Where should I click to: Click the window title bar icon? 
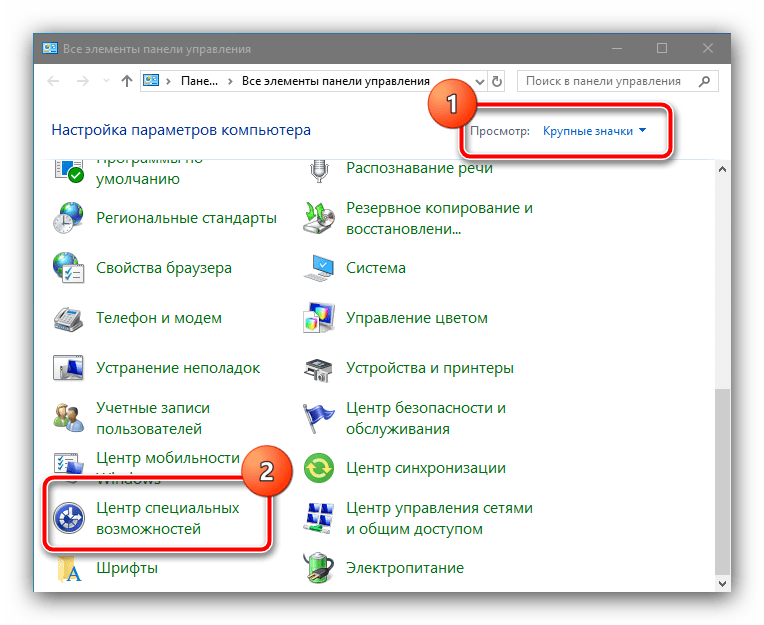(x=49, y=48)
